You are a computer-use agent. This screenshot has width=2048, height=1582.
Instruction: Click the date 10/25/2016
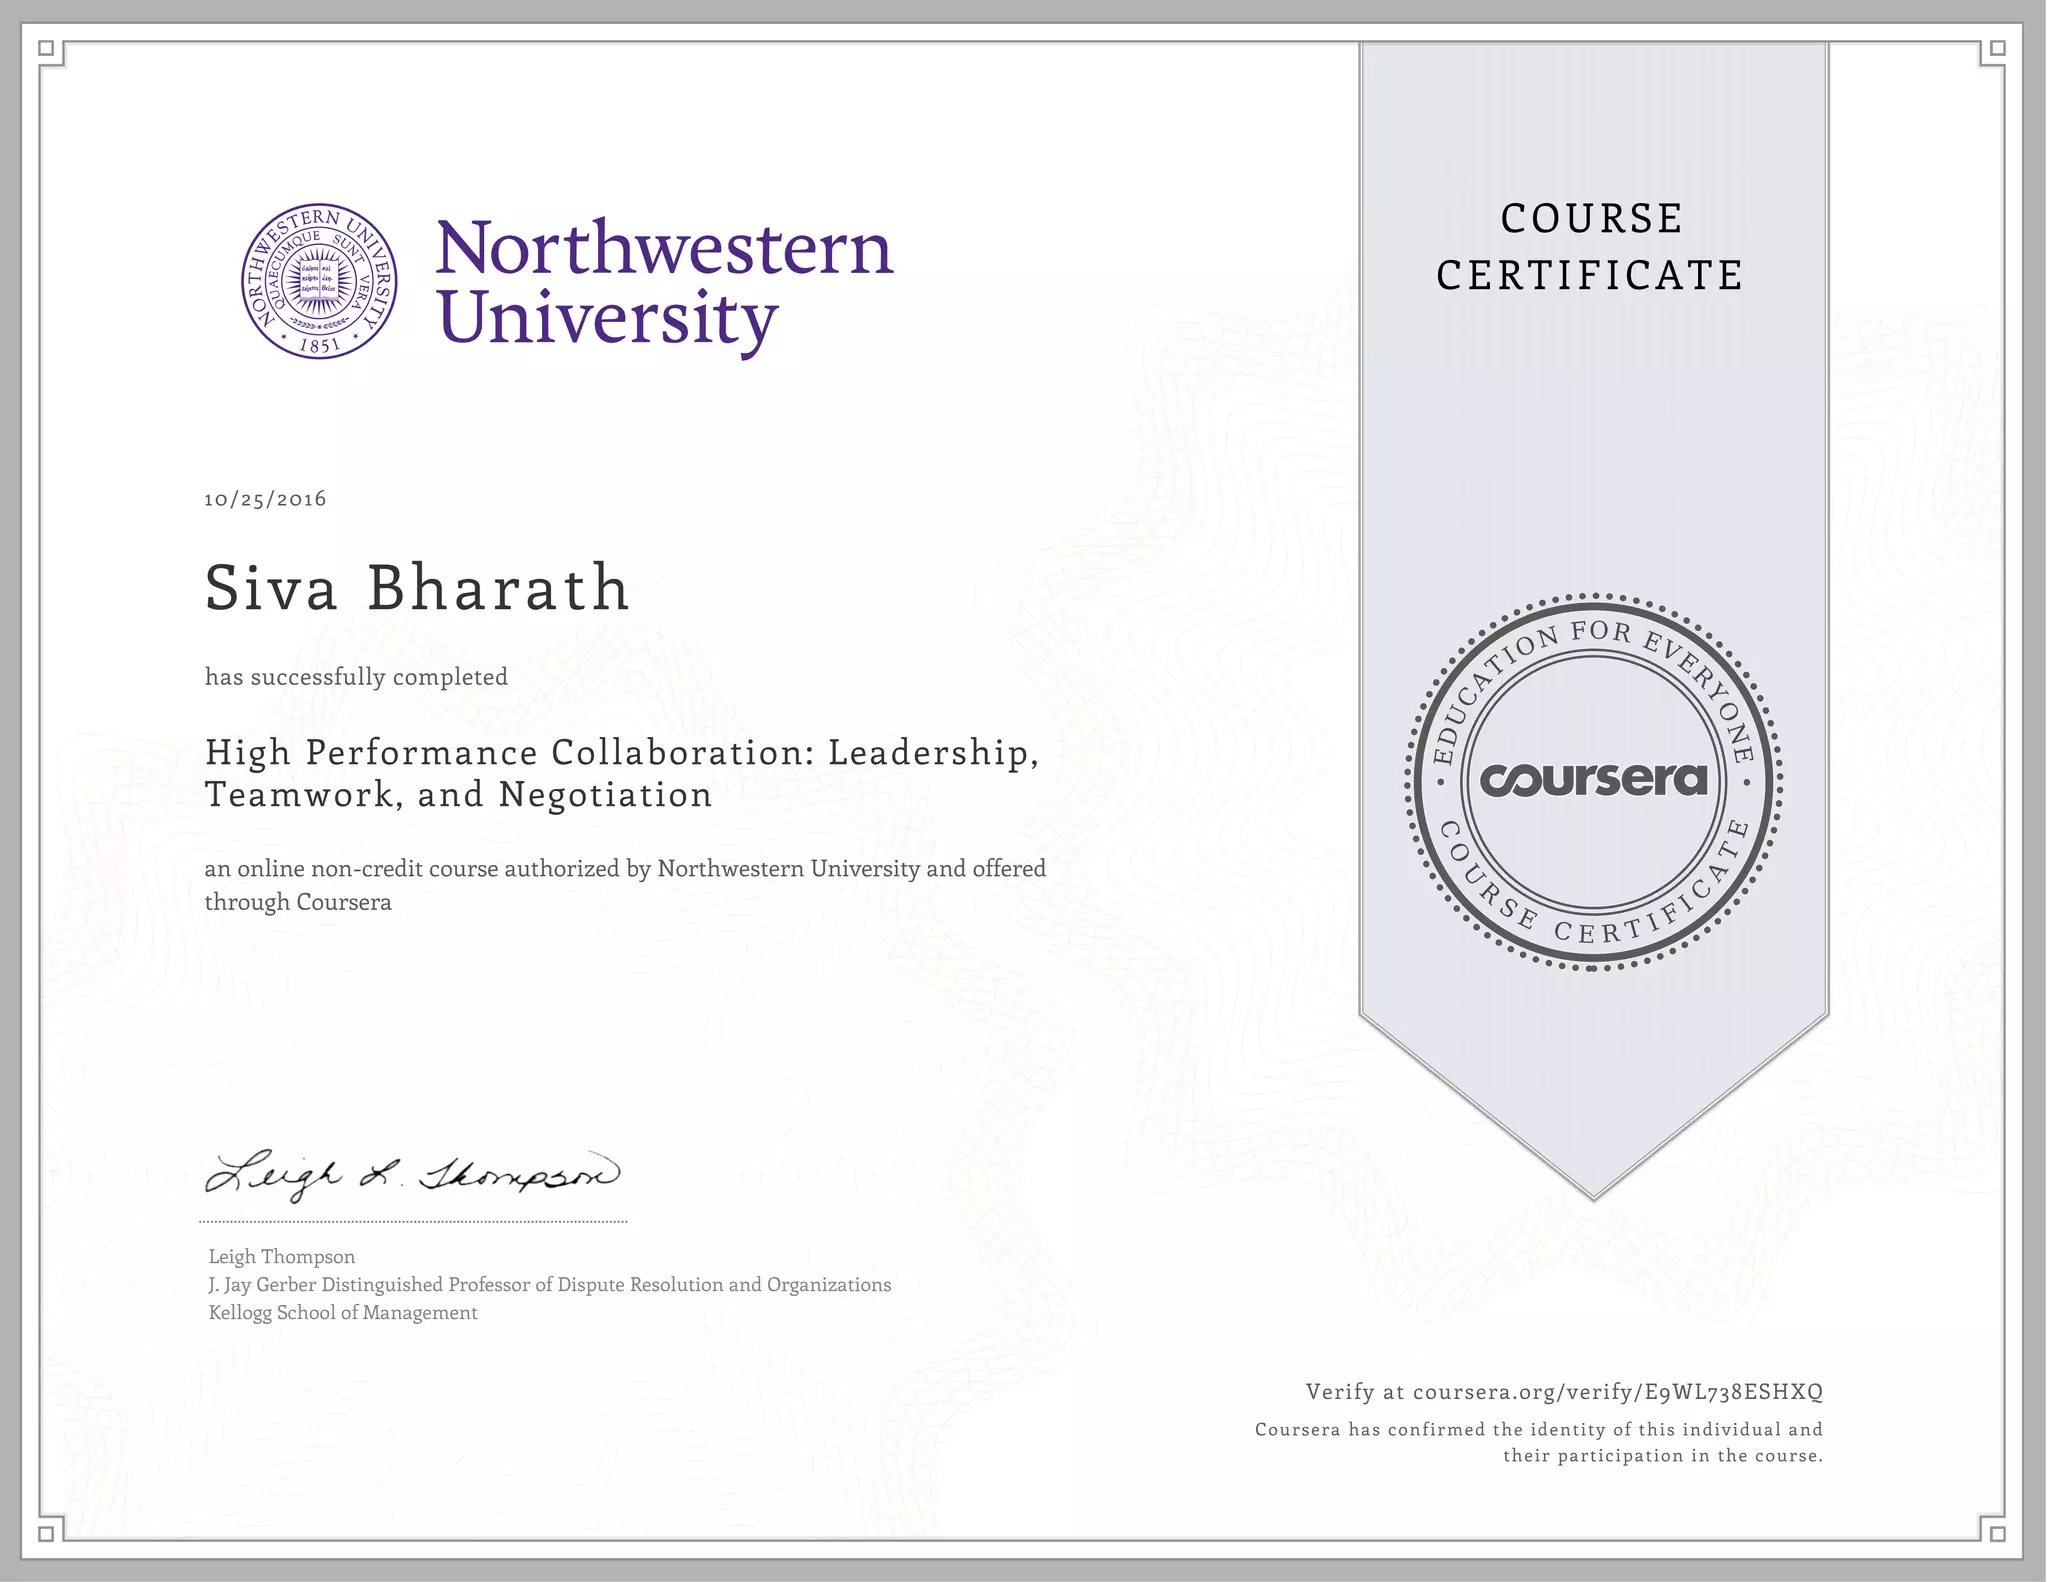tap(265, 499)
